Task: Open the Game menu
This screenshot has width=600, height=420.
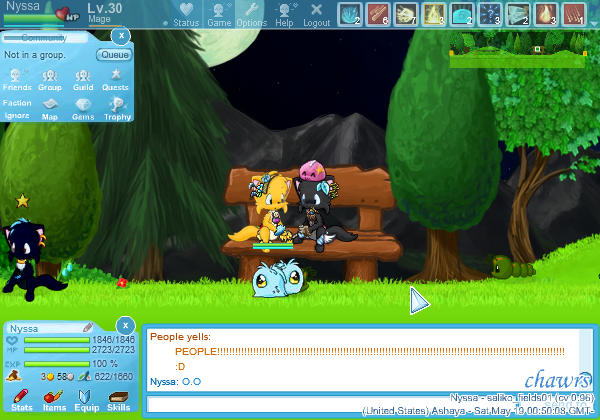Action: pos(219,15)
